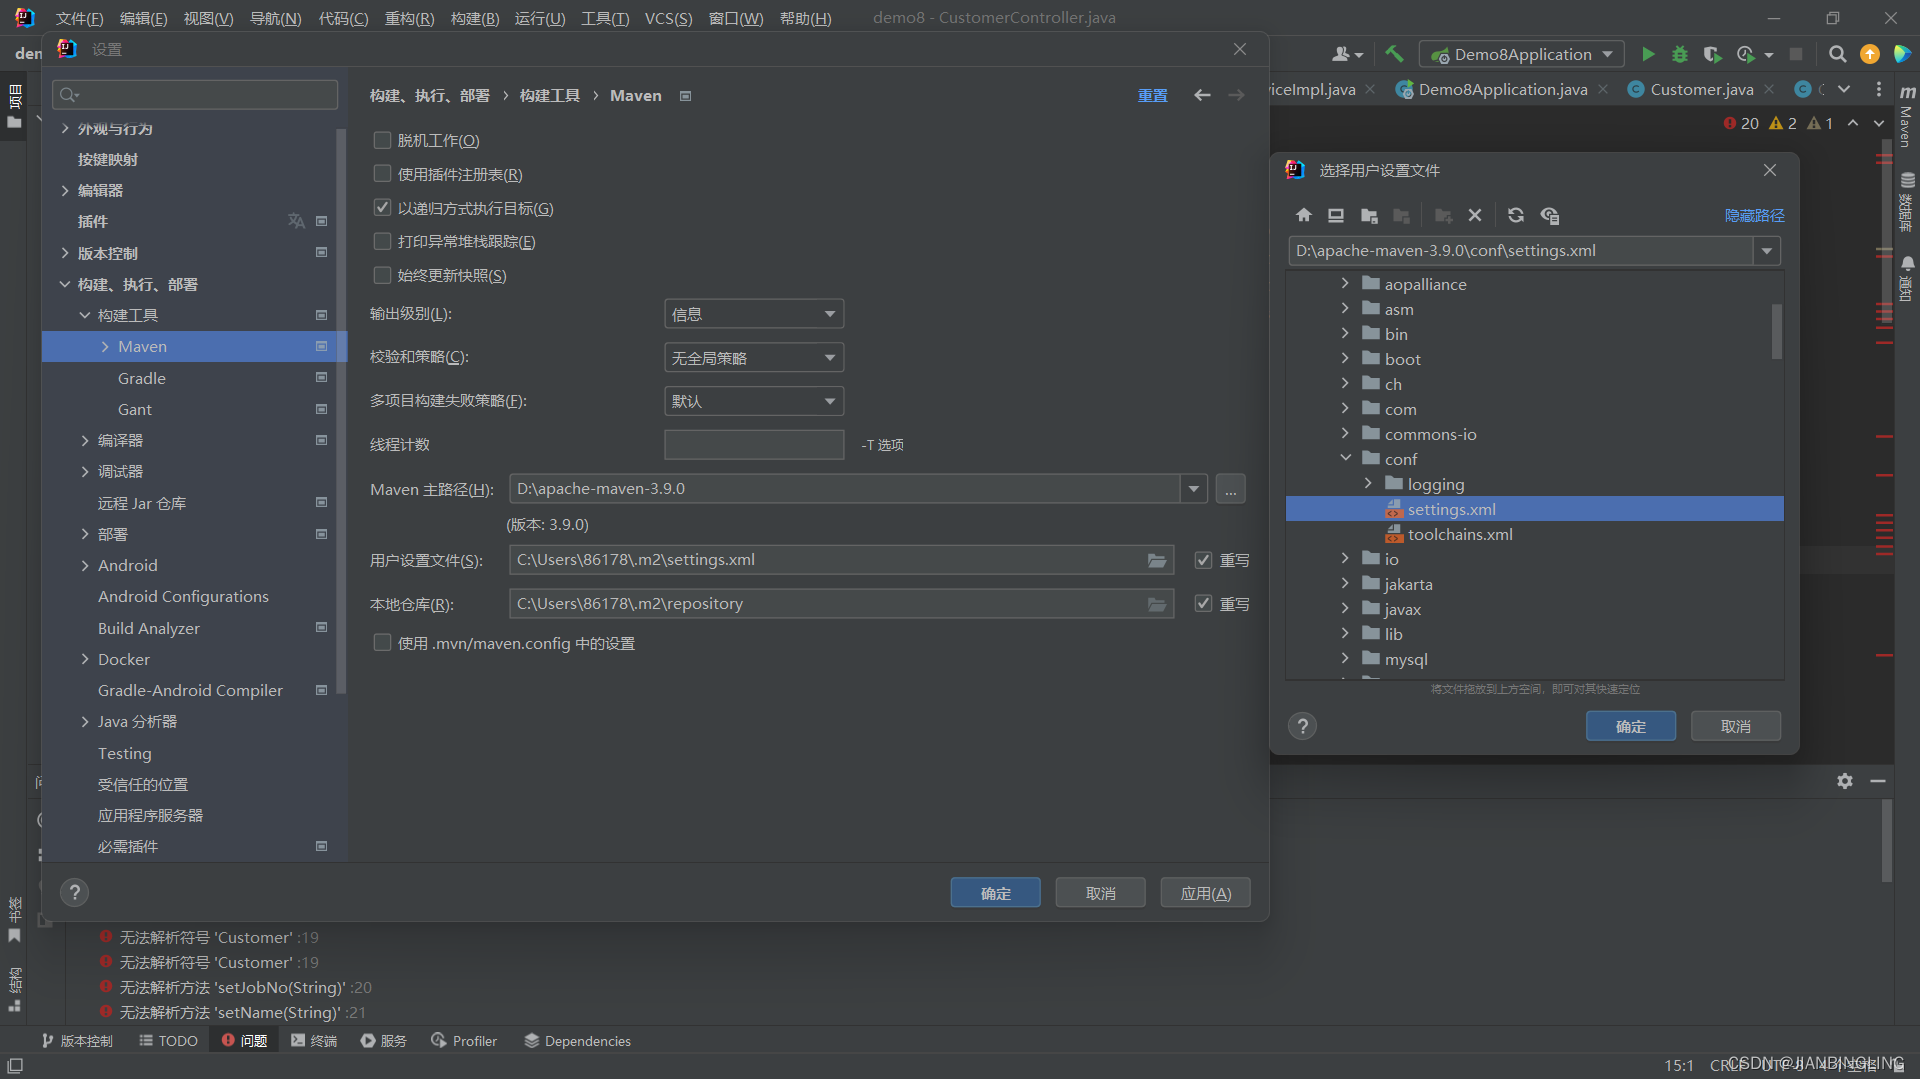The height and width of the screenshot is (1080, 1920).
Task: Debug Demo8Application with bug icon
Action: (x=1680, y=54)
